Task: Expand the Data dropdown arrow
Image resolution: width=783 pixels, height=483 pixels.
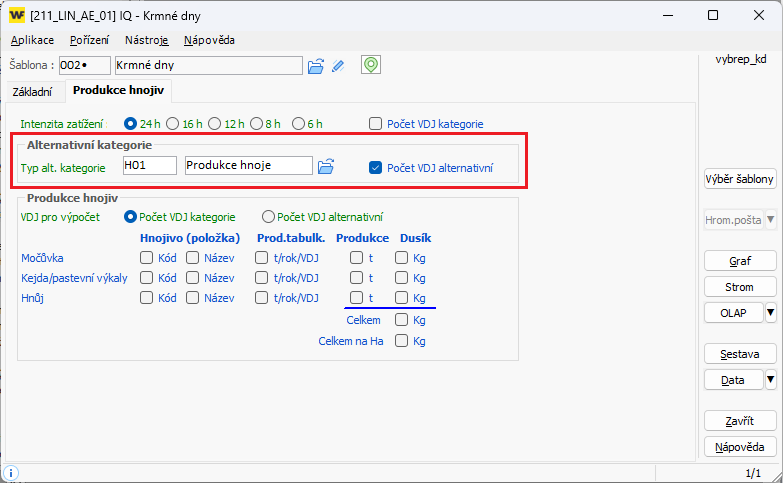Action: click(770, 379)
